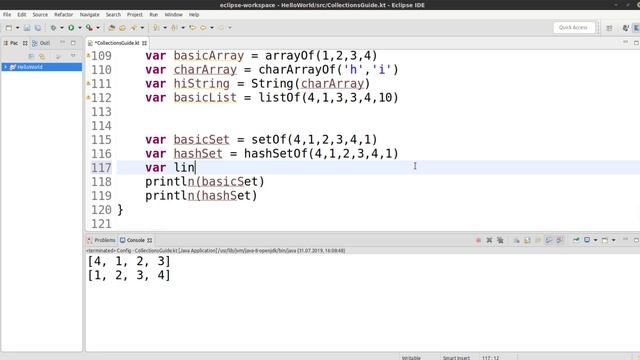Switch to the Problems tab
Screen dimensions: 640x360
101,240
